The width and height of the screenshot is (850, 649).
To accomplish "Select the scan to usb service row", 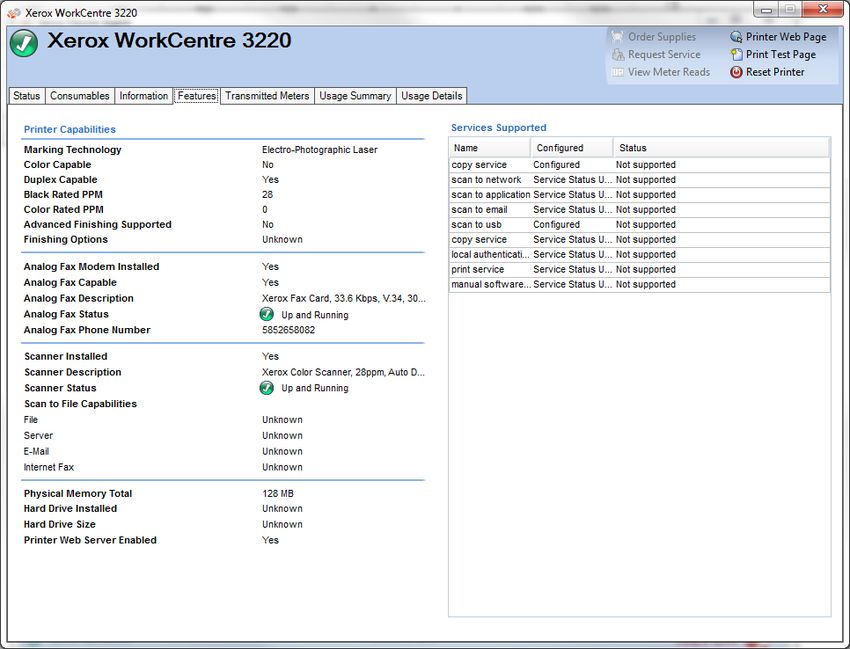I will pyautogui.click(x=640, y=224).
